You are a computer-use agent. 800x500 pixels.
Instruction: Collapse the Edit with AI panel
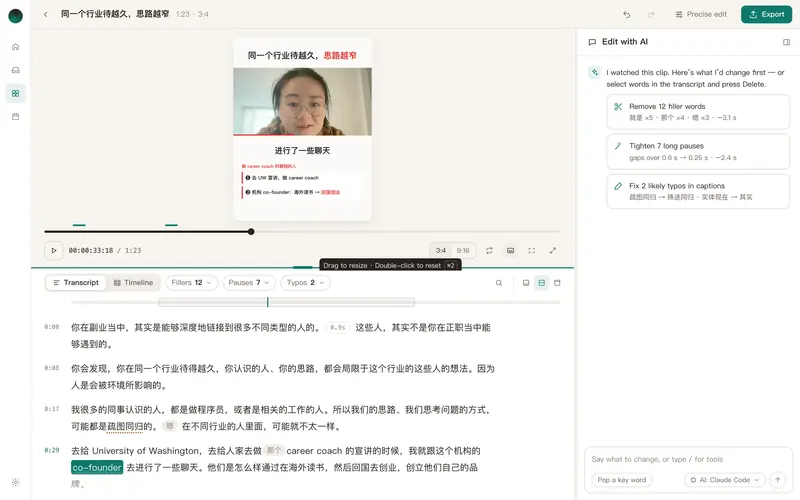(786, 42)
